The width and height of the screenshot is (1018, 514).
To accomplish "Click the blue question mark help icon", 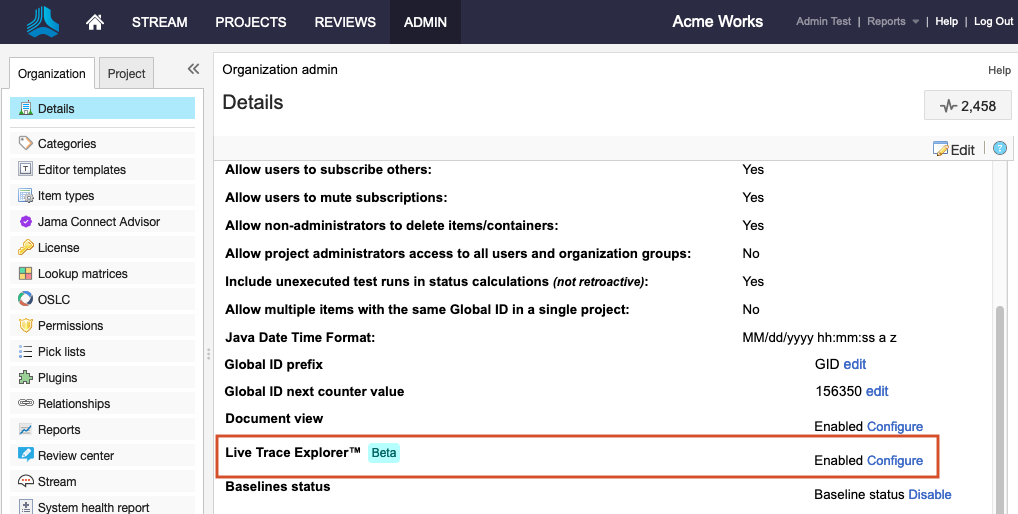I will 1000,149.
